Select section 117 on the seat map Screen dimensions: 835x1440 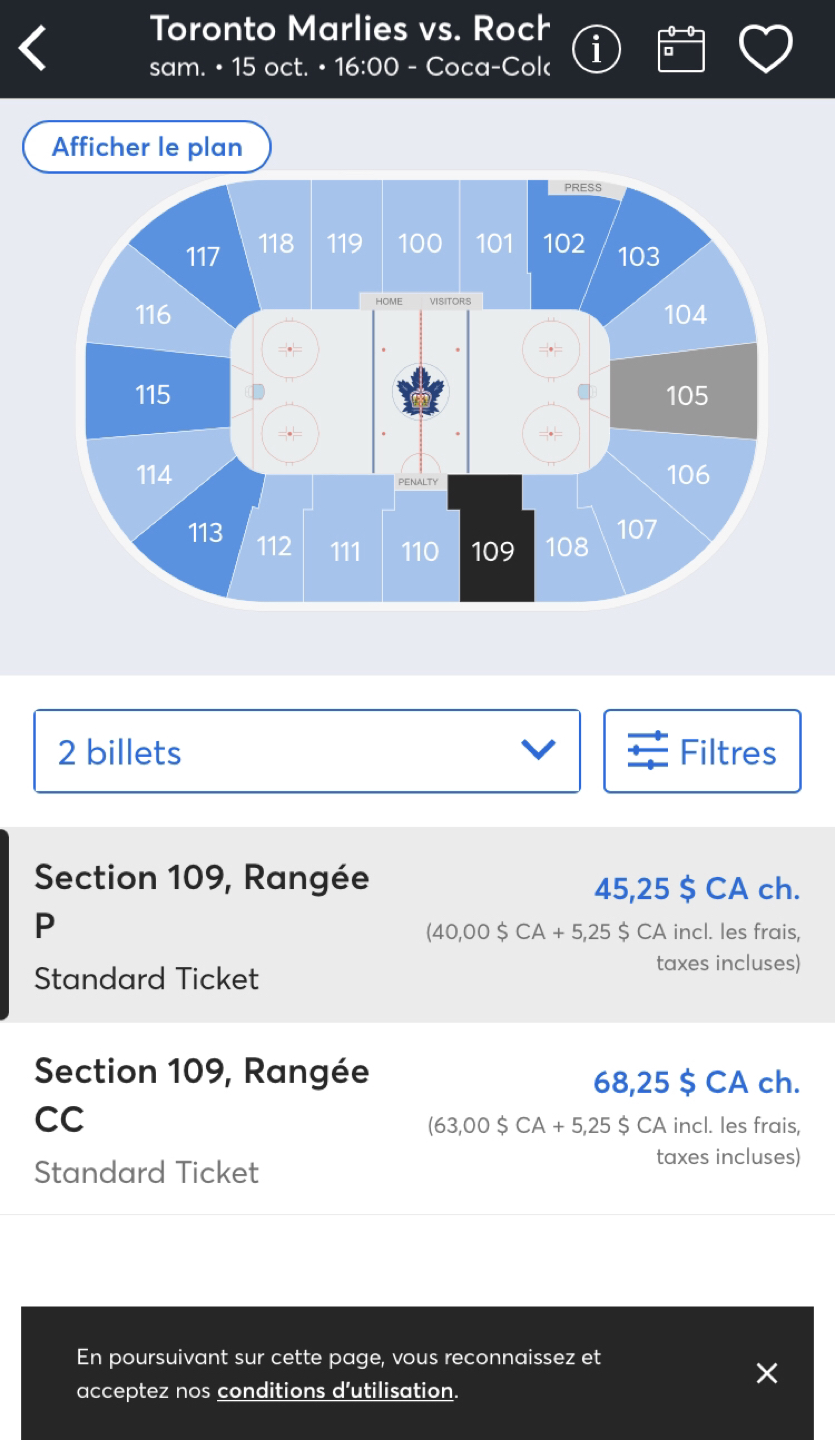coord(202,256)
